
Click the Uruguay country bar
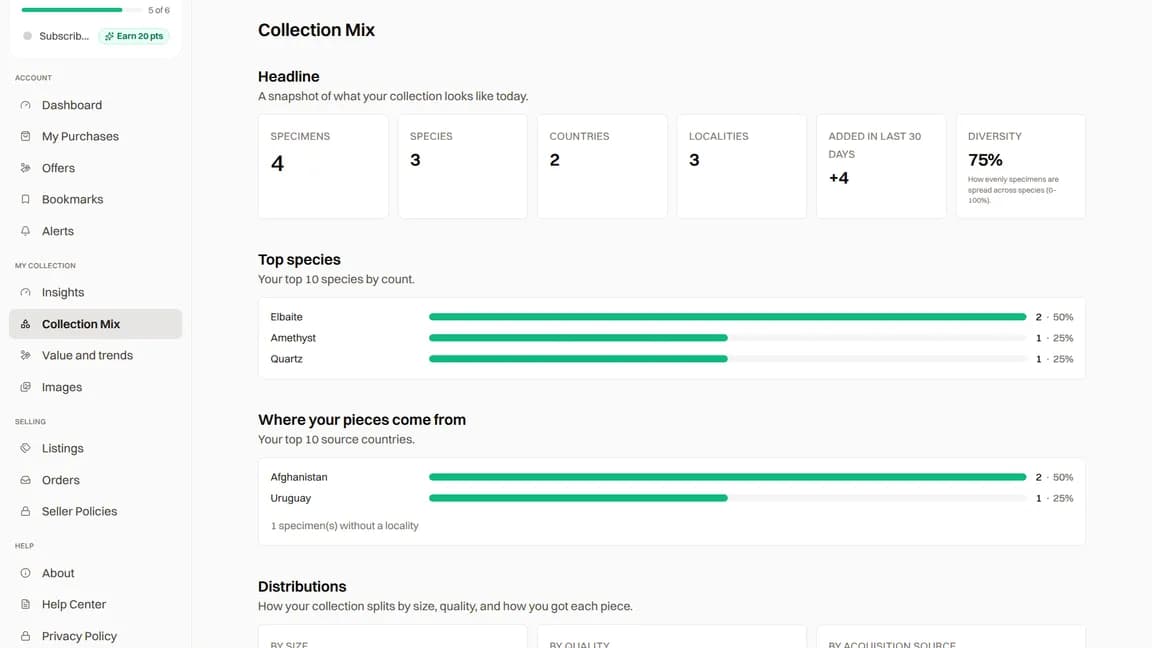click(727, 498)
